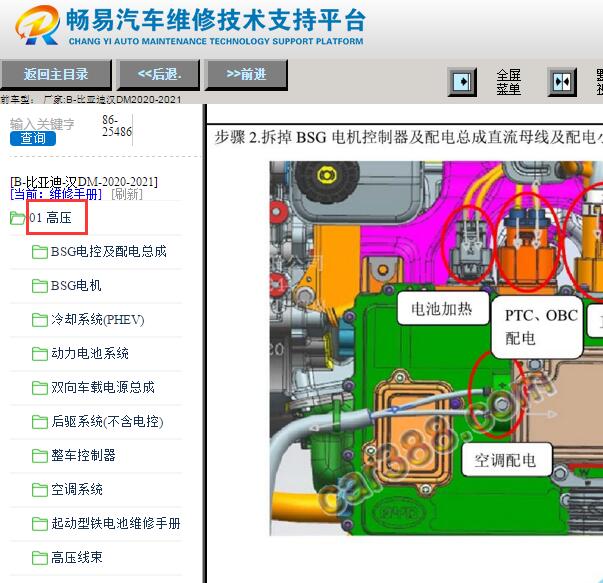
Task: Click the double-arrow panel toggle icon
Action: pos(562,82)
